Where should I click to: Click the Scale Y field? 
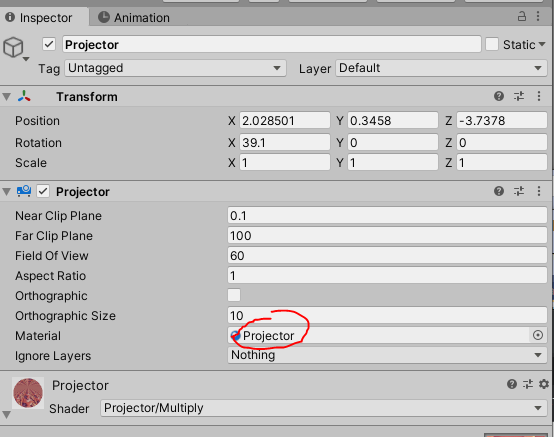(393, 163)
